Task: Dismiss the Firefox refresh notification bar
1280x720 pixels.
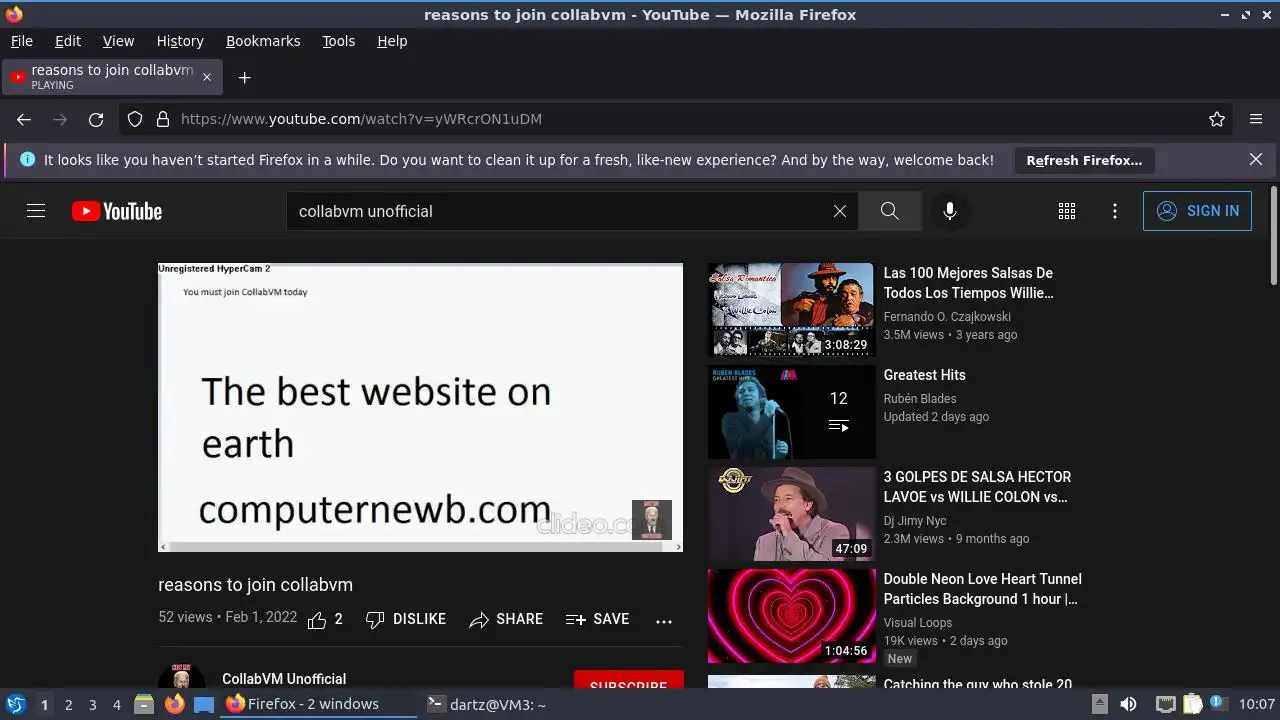Action: [x=1256, y=159]
